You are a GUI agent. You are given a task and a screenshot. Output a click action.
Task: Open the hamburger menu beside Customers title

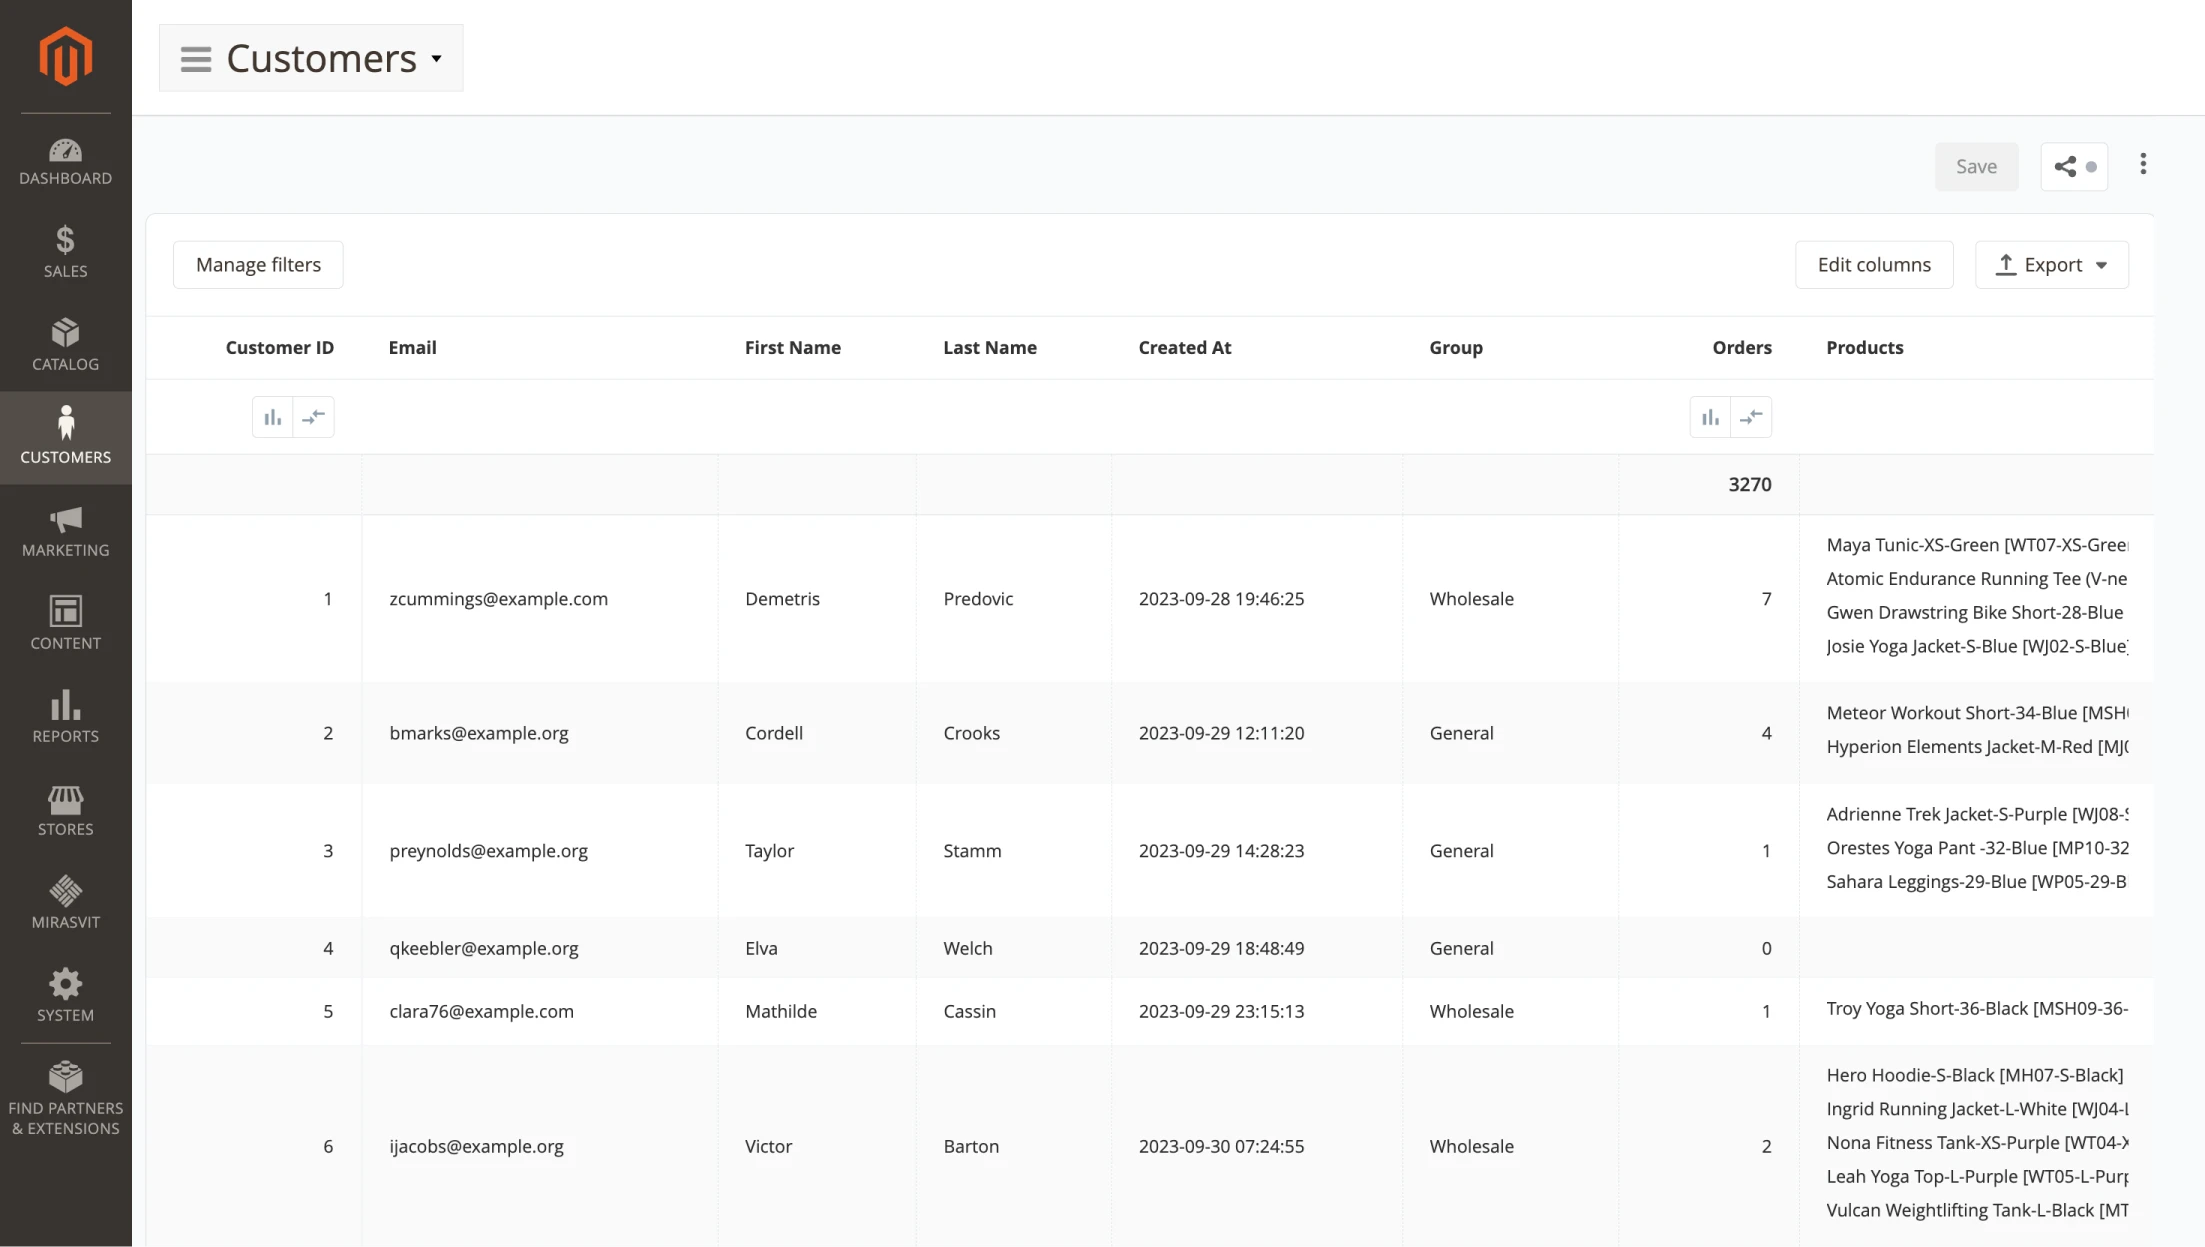196,58
